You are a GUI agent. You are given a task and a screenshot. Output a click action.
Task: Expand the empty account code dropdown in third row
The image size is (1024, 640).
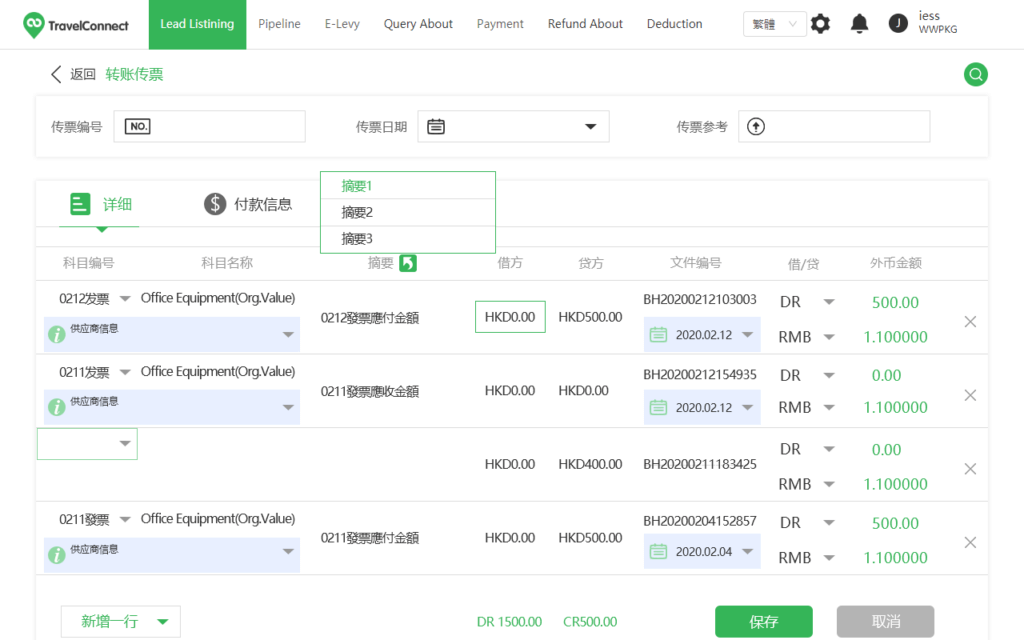tap(125, 444)
